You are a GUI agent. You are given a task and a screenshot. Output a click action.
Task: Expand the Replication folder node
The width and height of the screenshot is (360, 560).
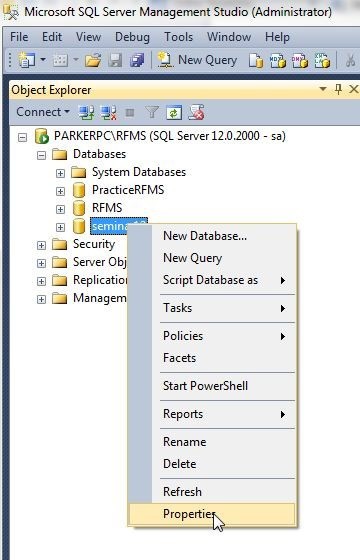coord(41,281)
